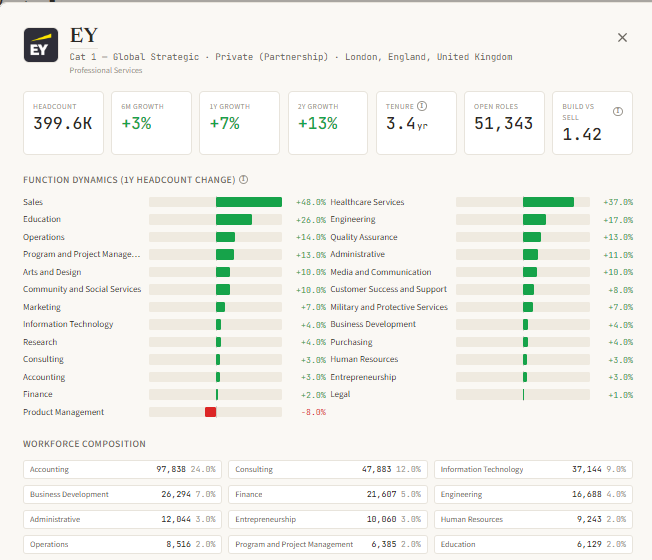Click the Healthcare Services green bar
This screenshot has width=652, height=560.
(548, 202)
